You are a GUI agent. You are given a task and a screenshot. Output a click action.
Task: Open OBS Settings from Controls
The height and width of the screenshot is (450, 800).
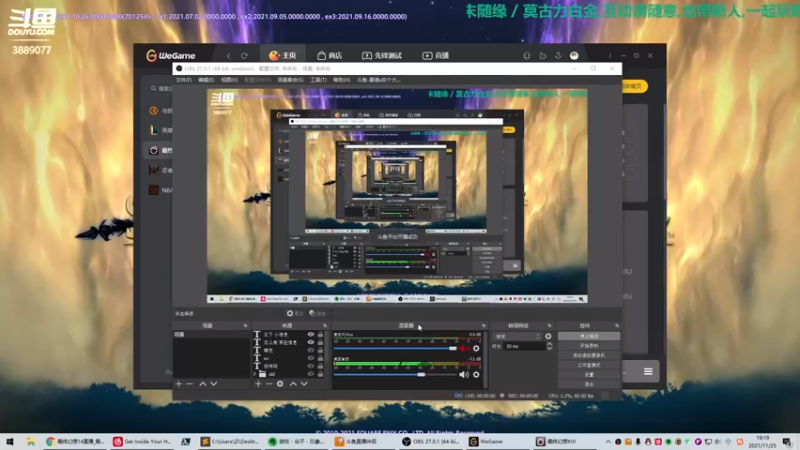(x=589, y=375)
